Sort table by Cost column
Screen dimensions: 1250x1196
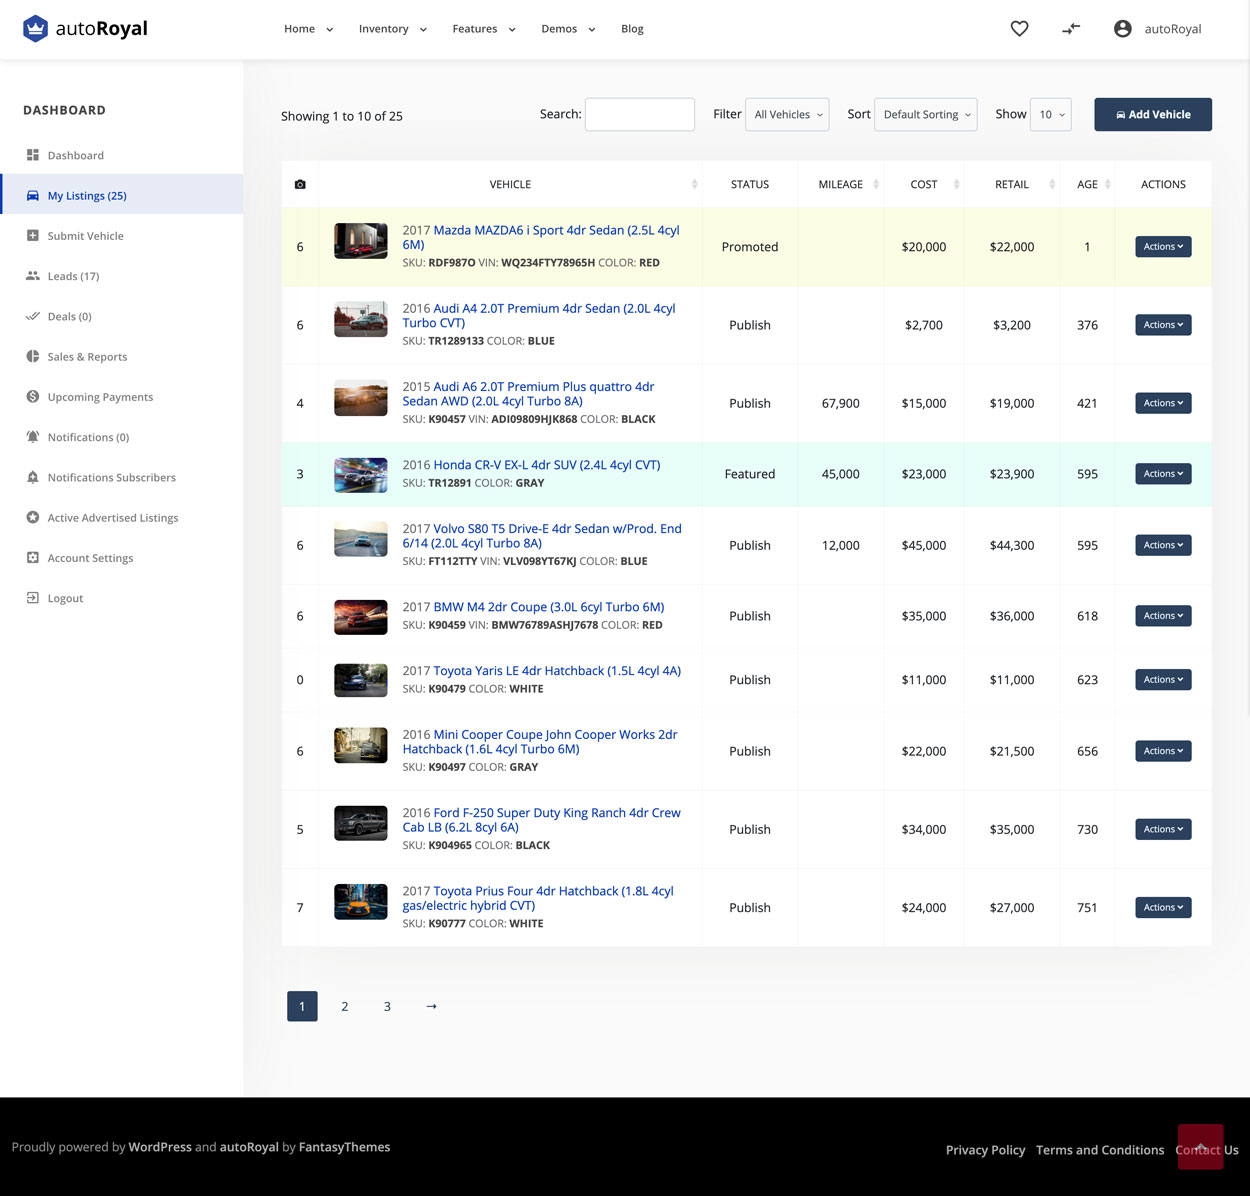957,184
